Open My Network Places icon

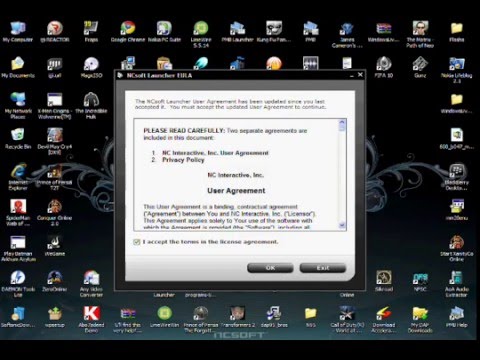18,106
